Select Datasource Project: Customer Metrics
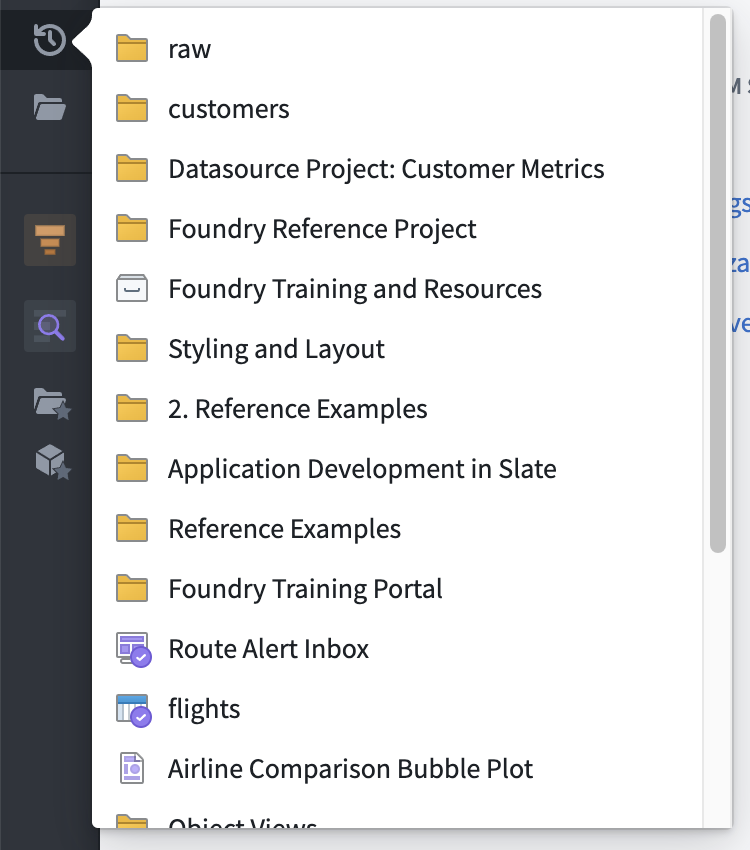Image resolution: width=750 pixels, height=850 pixels. pos(386,169)
